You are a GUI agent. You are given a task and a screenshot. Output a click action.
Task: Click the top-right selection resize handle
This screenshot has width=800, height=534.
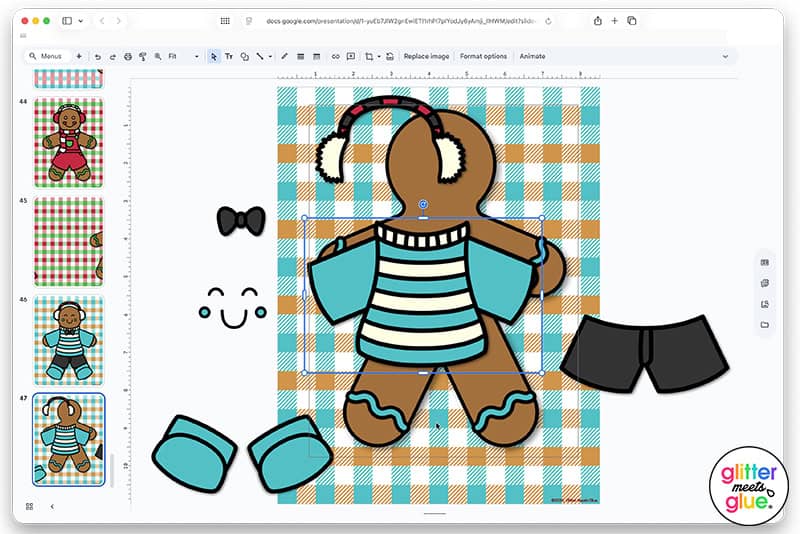point(541,218)
